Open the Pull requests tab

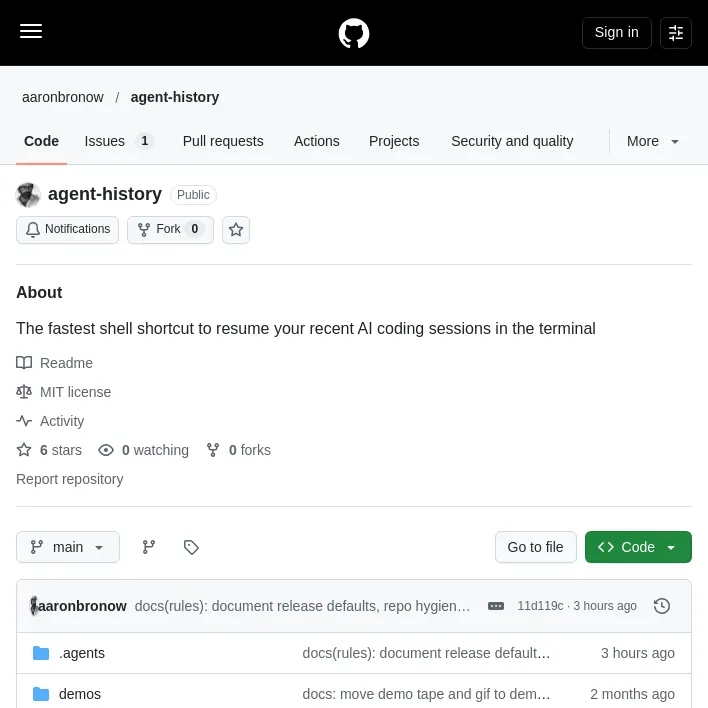click(x=223, y=141)
